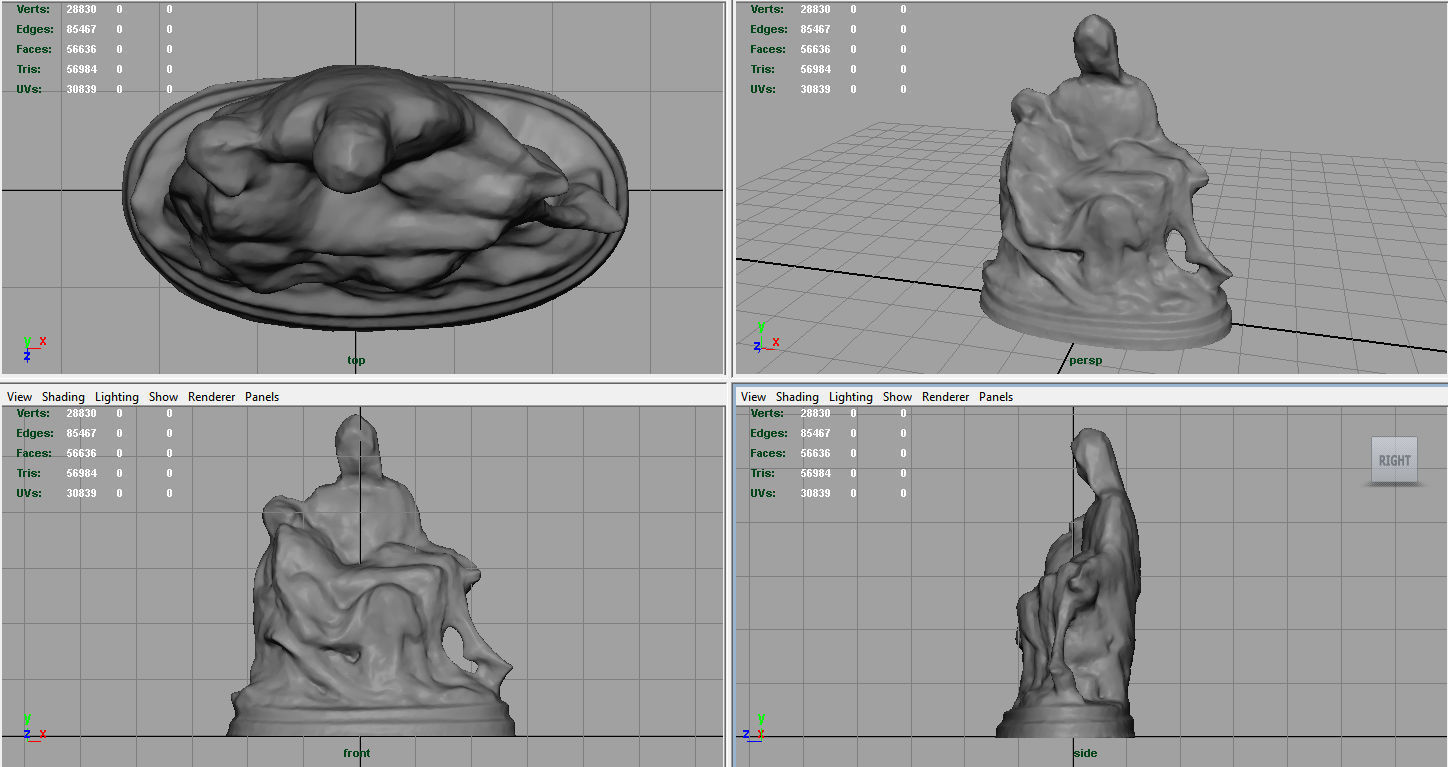This screenshot has height=767, width=1448.
Task: Click the 56984 Tris value in side view
Action: [x=815, y=473]
